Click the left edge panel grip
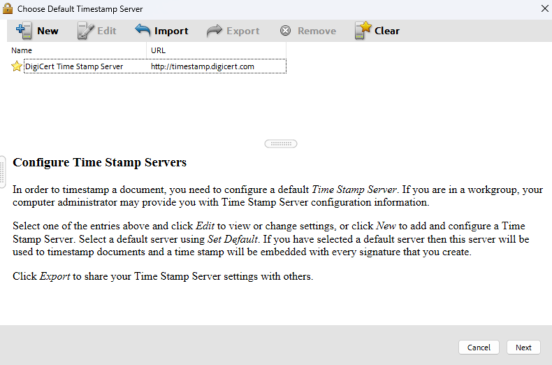This screenshot has height=365, width=552. tap(2, 172)
